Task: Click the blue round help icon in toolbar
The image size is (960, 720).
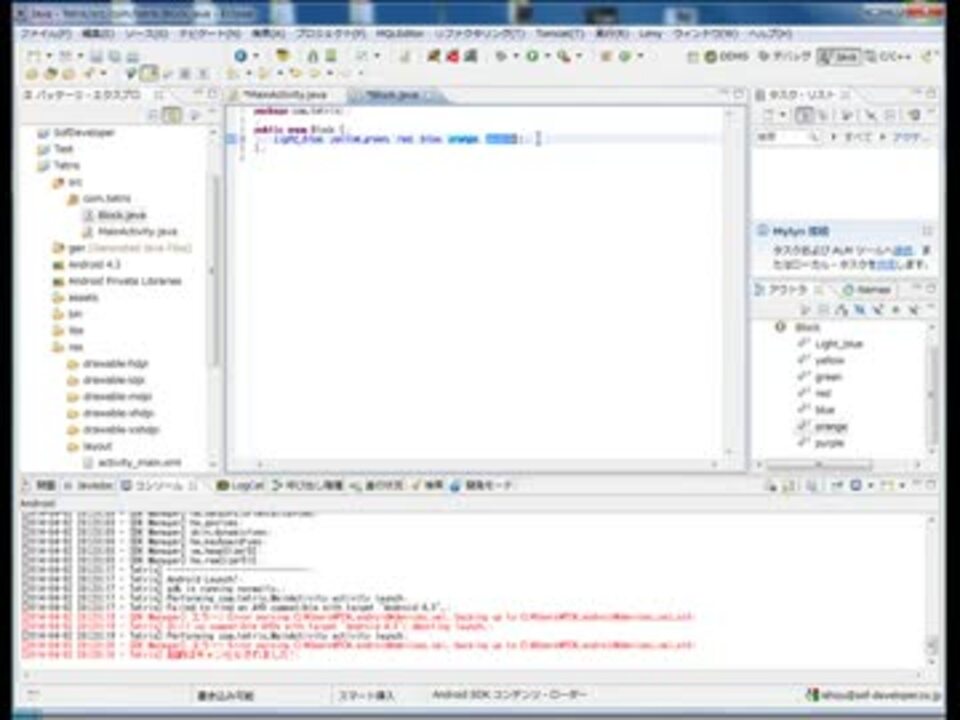Action: [x=241, y=56]
